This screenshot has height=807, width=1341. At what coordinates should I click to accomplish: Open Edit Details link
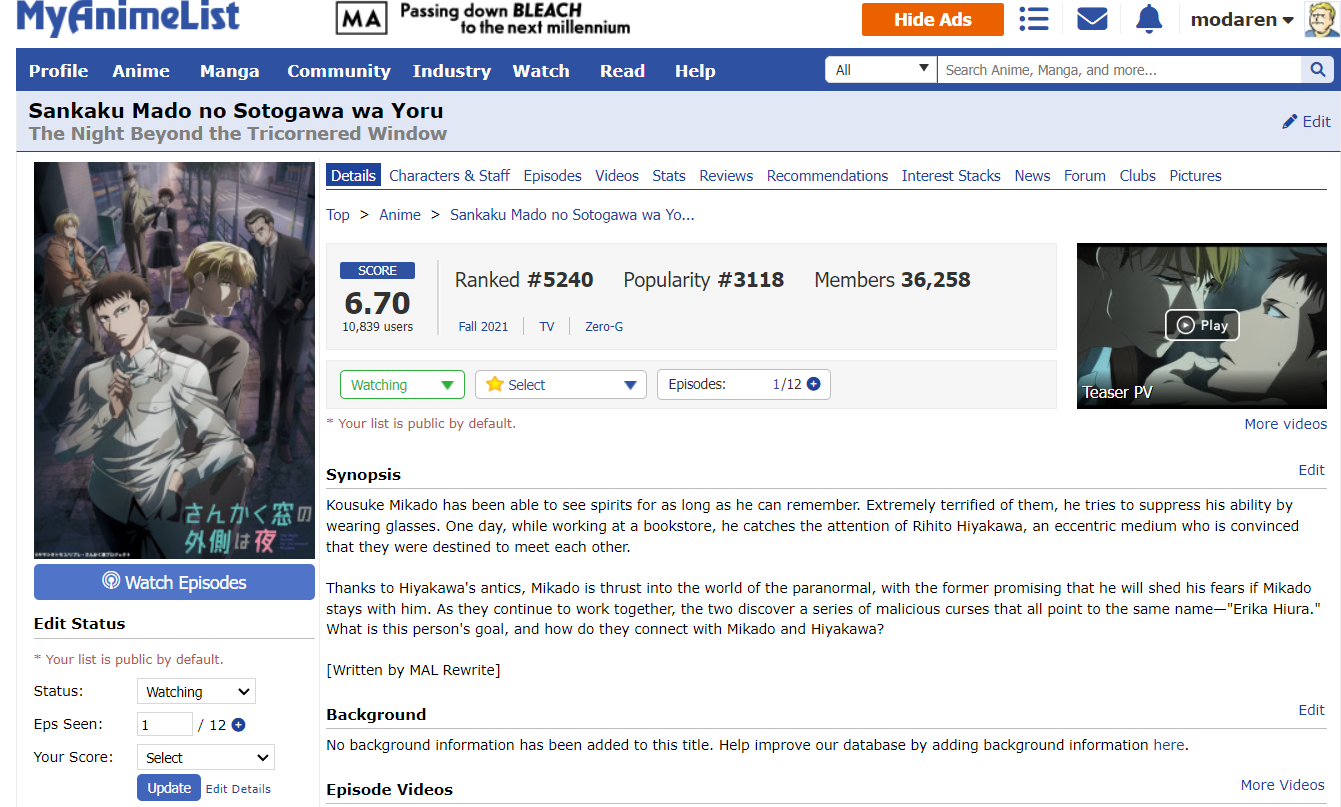(238, 788)
